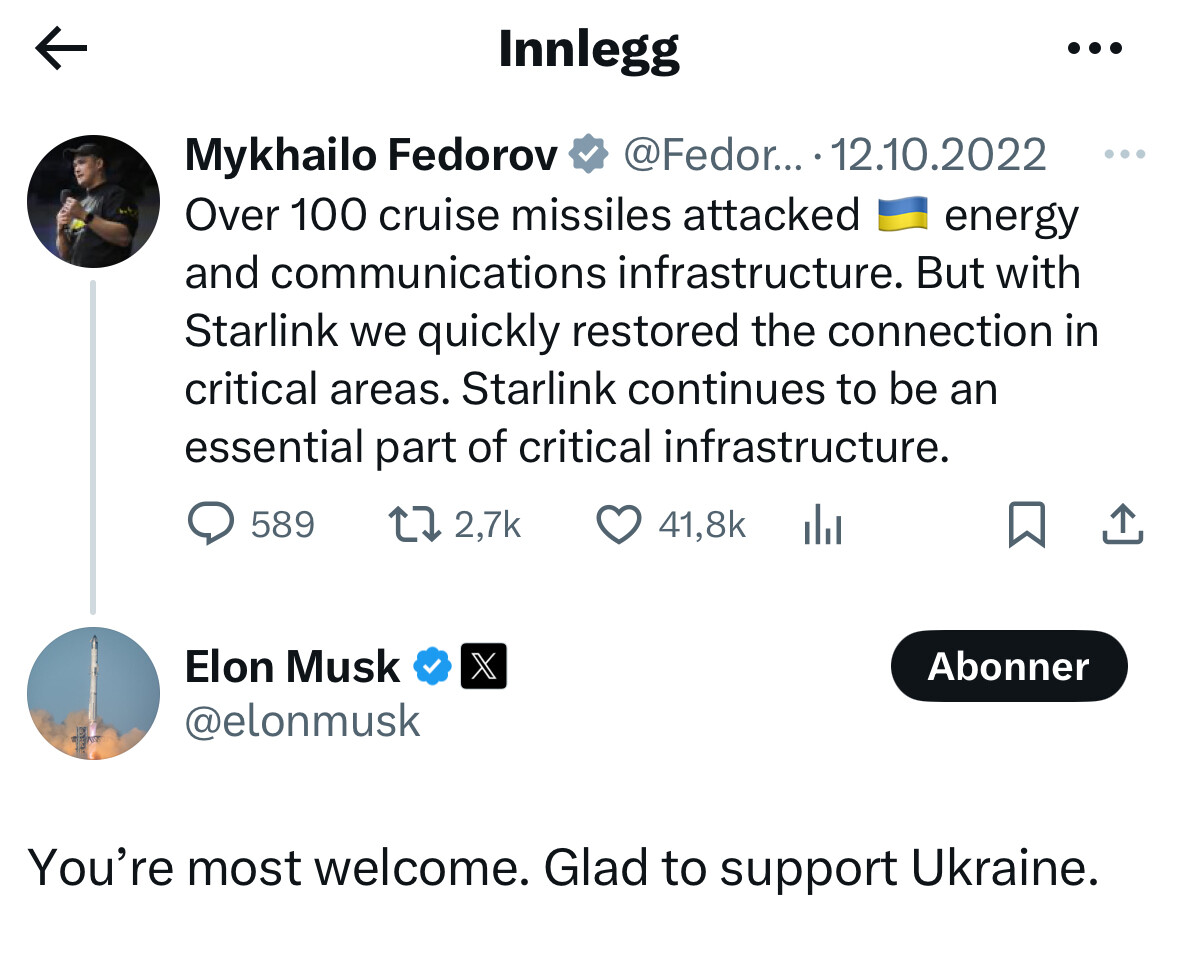Click the X affiliation badge icon
Viewport: 1179px width, 977px height.
[x=483, y=667]
